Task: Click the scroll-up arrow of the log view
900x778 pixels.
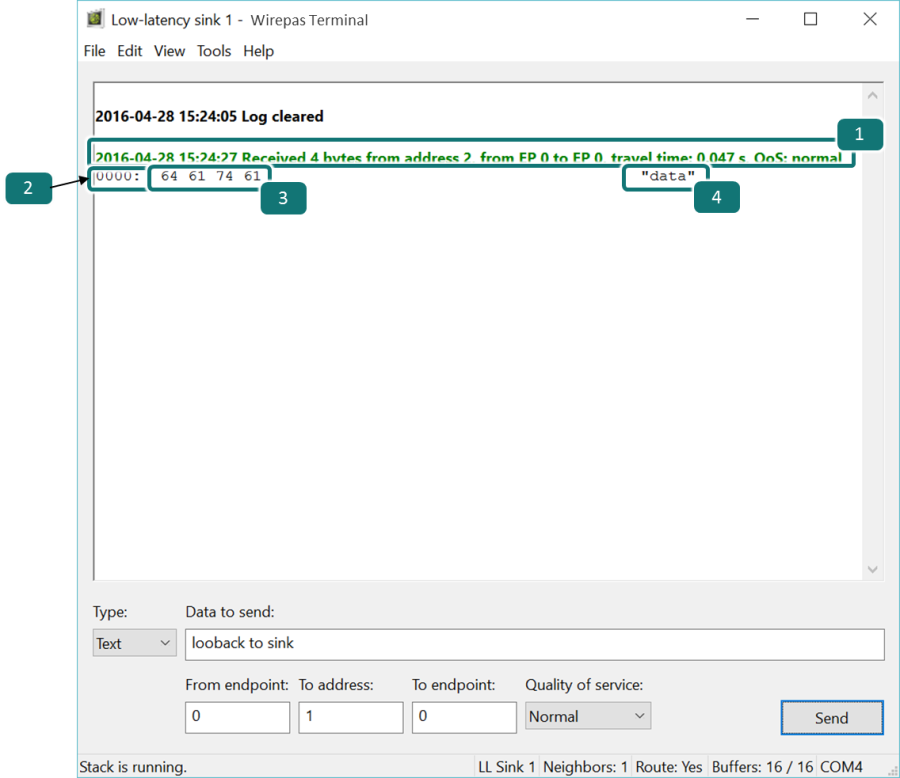Action: tap(872, 95)
